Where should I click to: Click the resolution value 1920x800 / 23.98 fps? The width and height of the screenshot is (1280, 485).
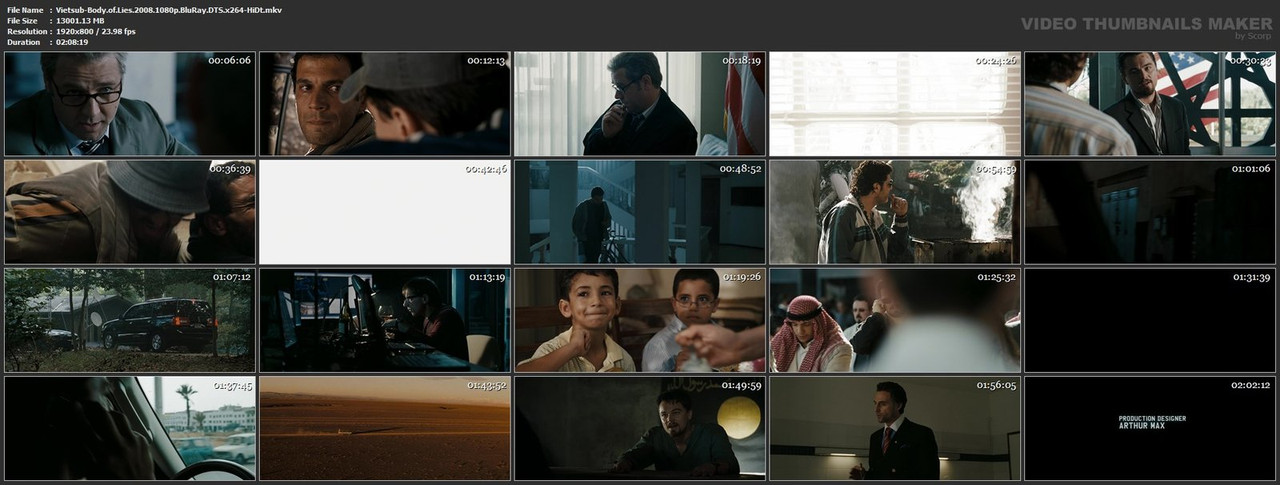pos(96,31)
